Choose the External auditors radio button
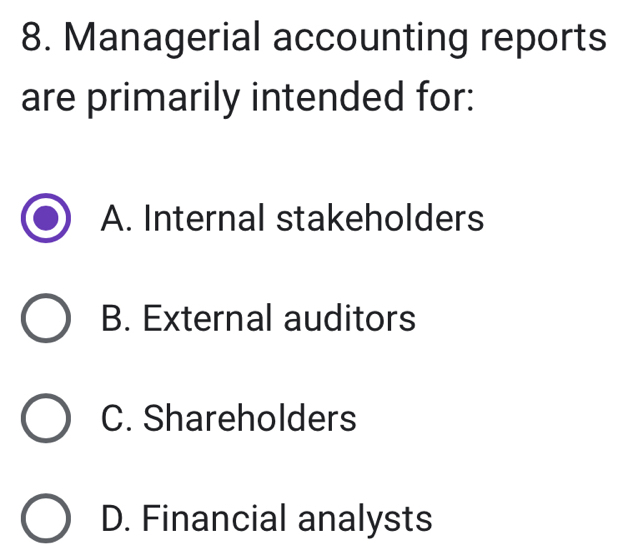 [x=45, y=320]
